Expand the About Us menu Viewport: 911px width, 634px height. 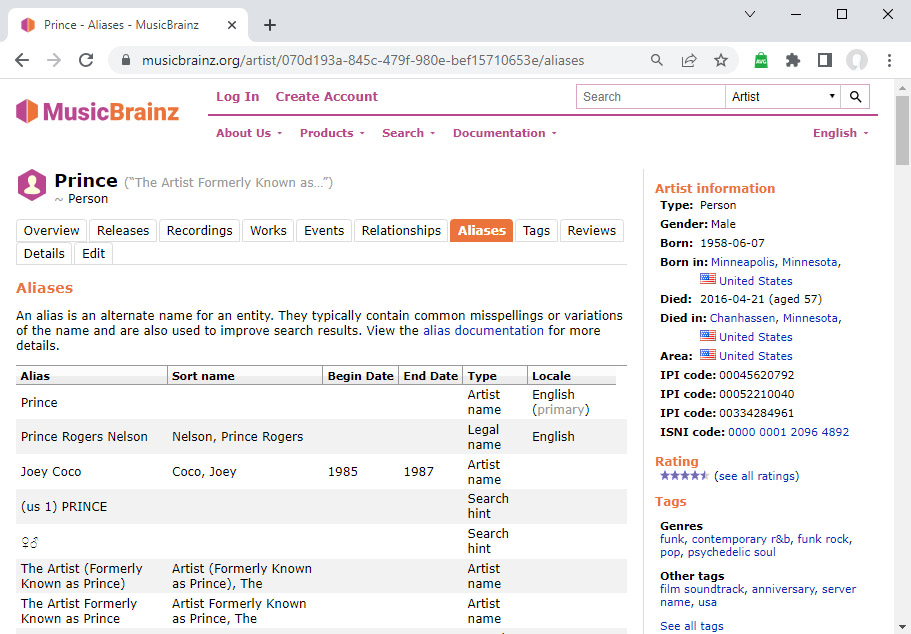coord(249,133)
